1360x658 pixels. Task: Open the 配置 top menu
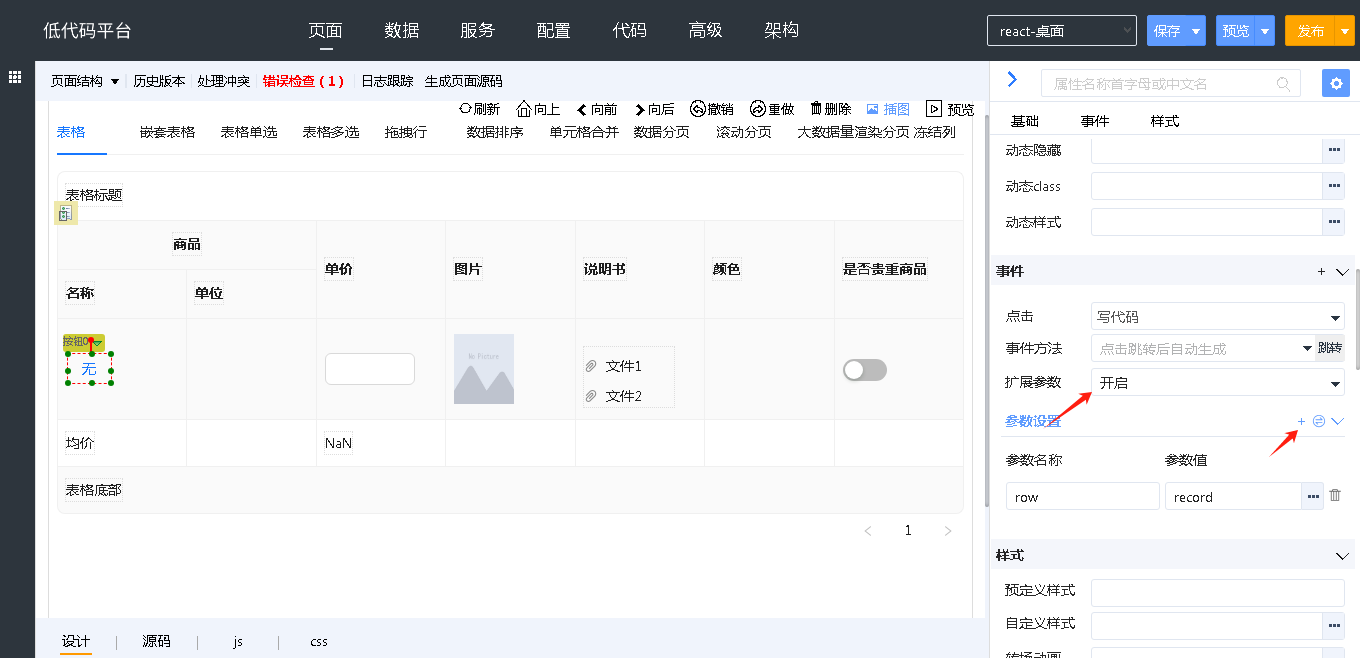point(554,30)
